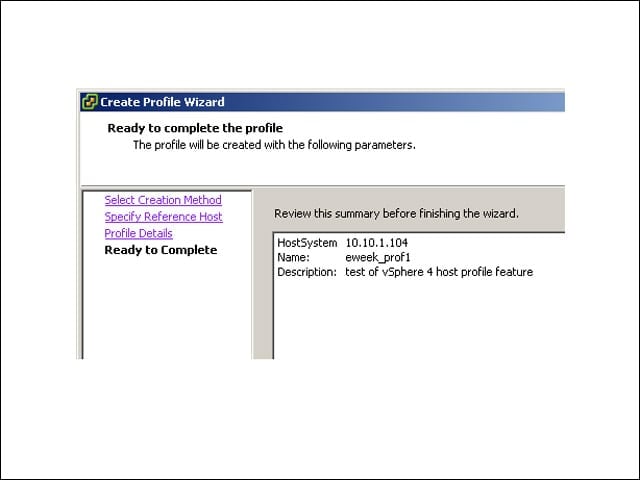
Task: Click the host IP value 10.10.1.104
Action: coord(376,243)
